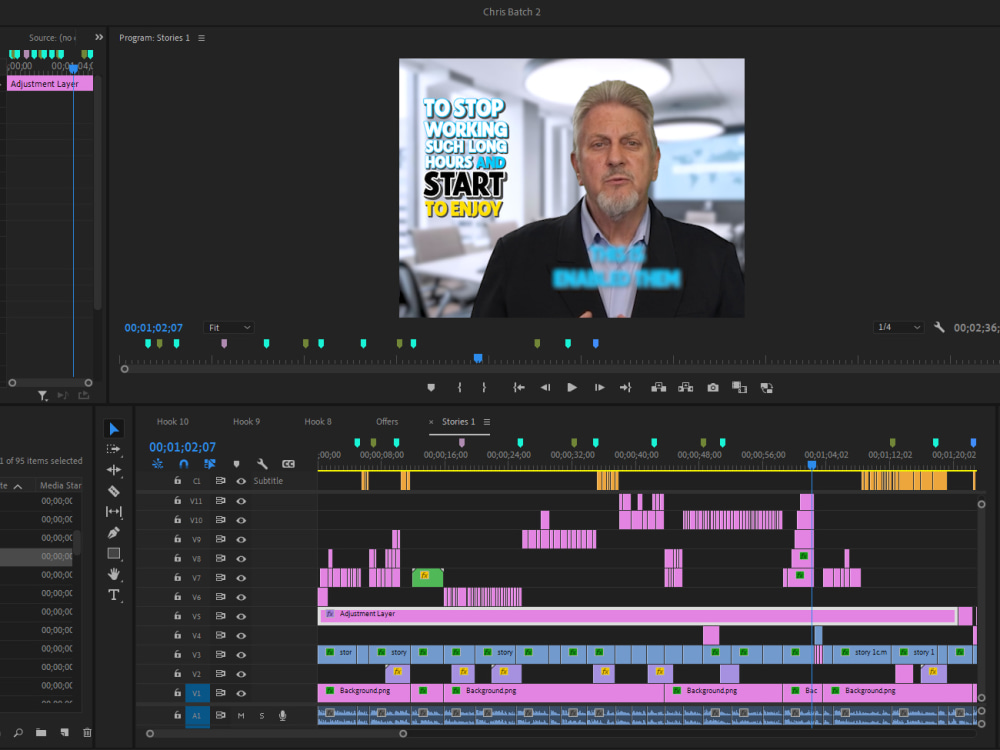The width and height of the screenshot is (1000, 750).
Task: Click the Extract button
Action: coord(686,387)
